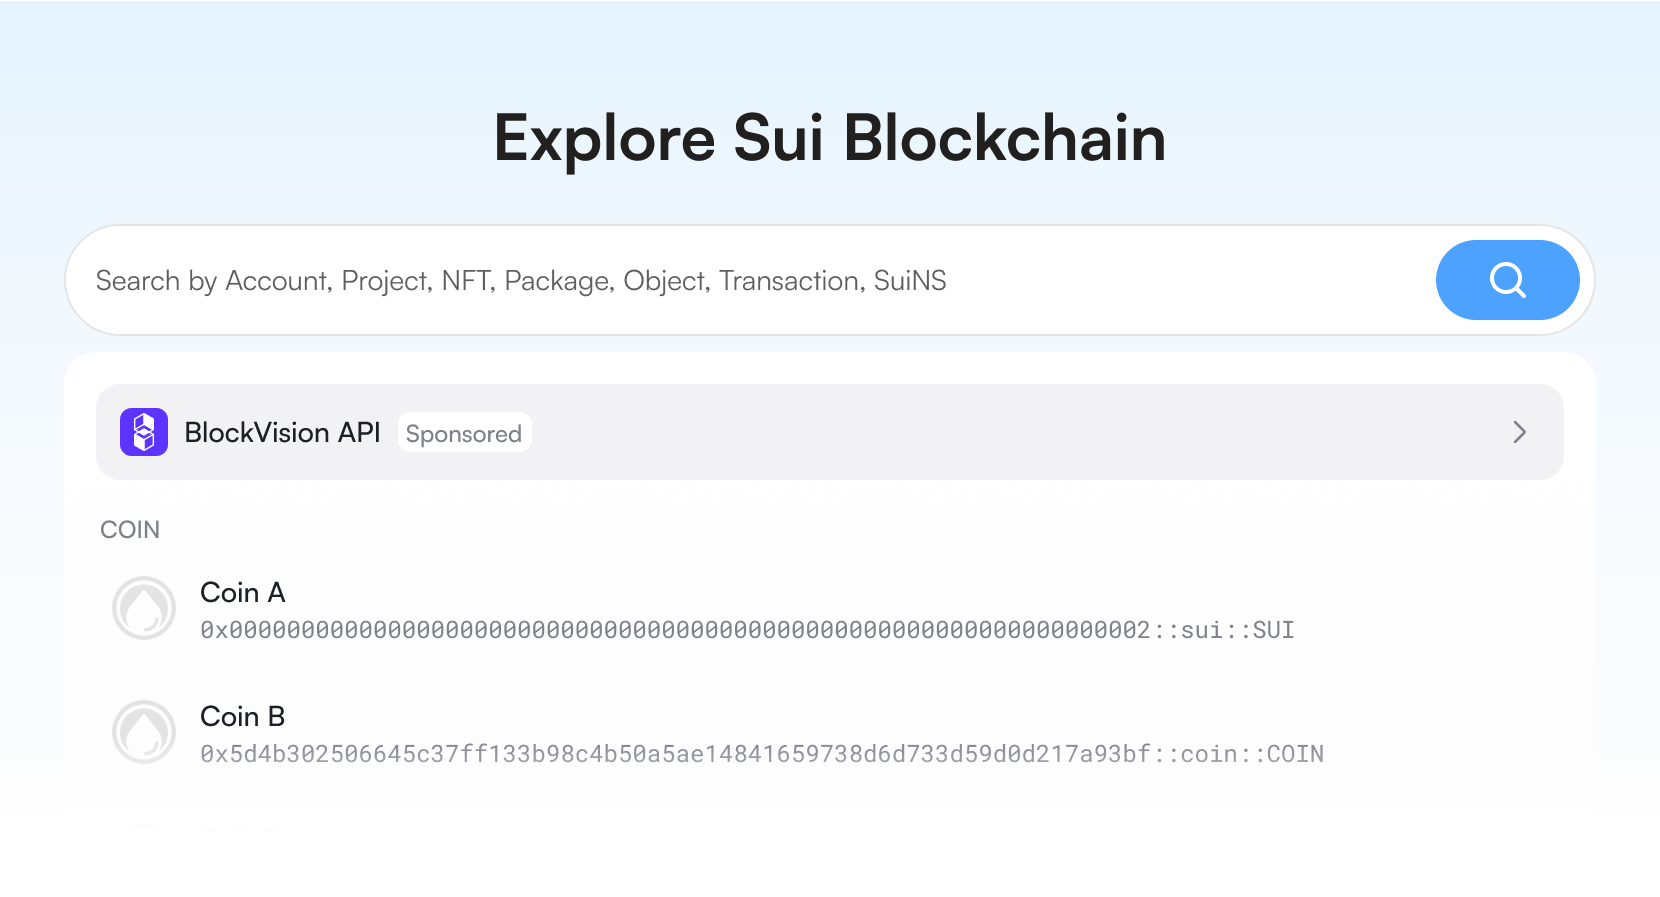This screenshot has height=897, width=1660.
Task: Click the COIN section header
Action: [130, 529]
